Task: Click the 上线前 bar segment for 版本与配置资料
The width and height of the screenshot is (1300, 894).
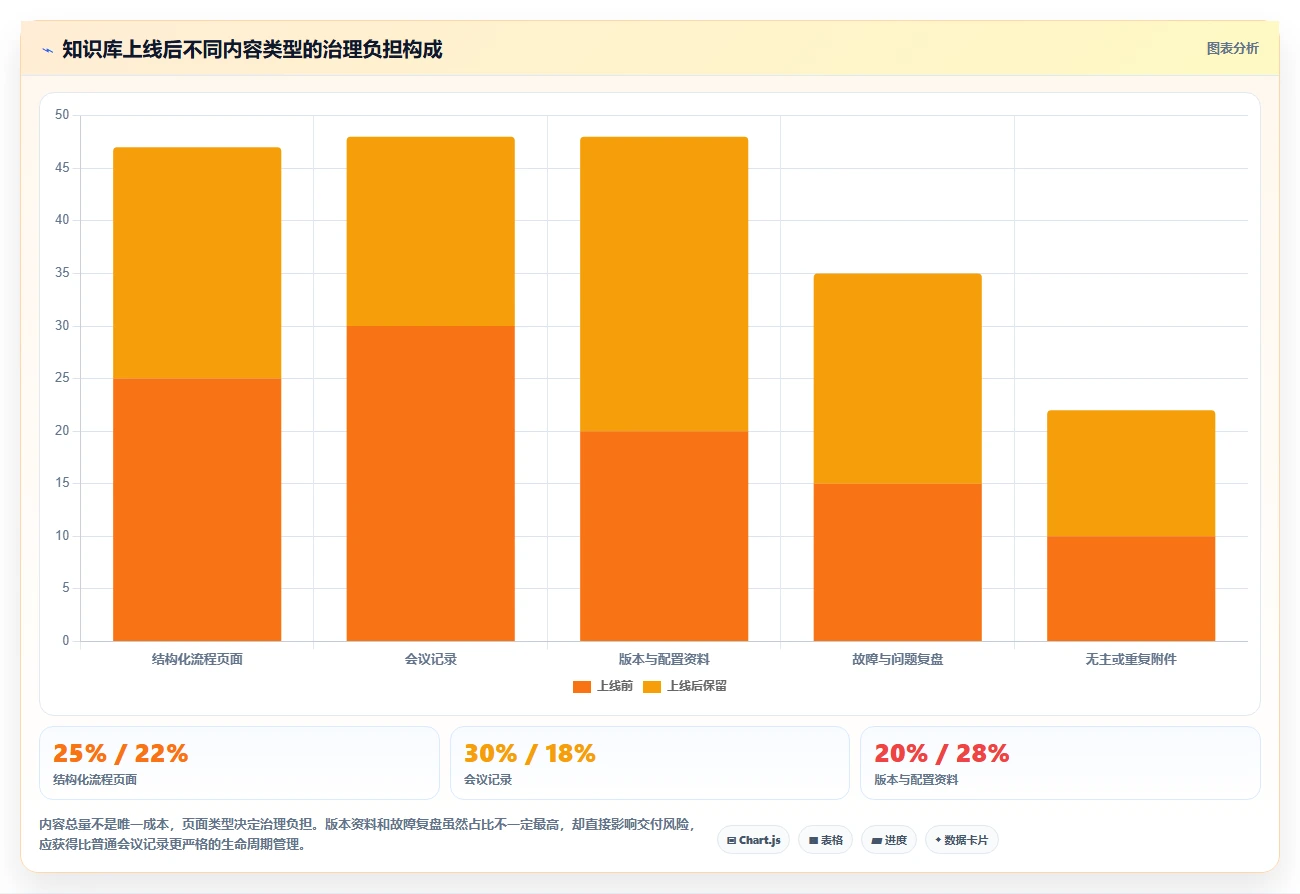Action: click(x=664, y=536)
